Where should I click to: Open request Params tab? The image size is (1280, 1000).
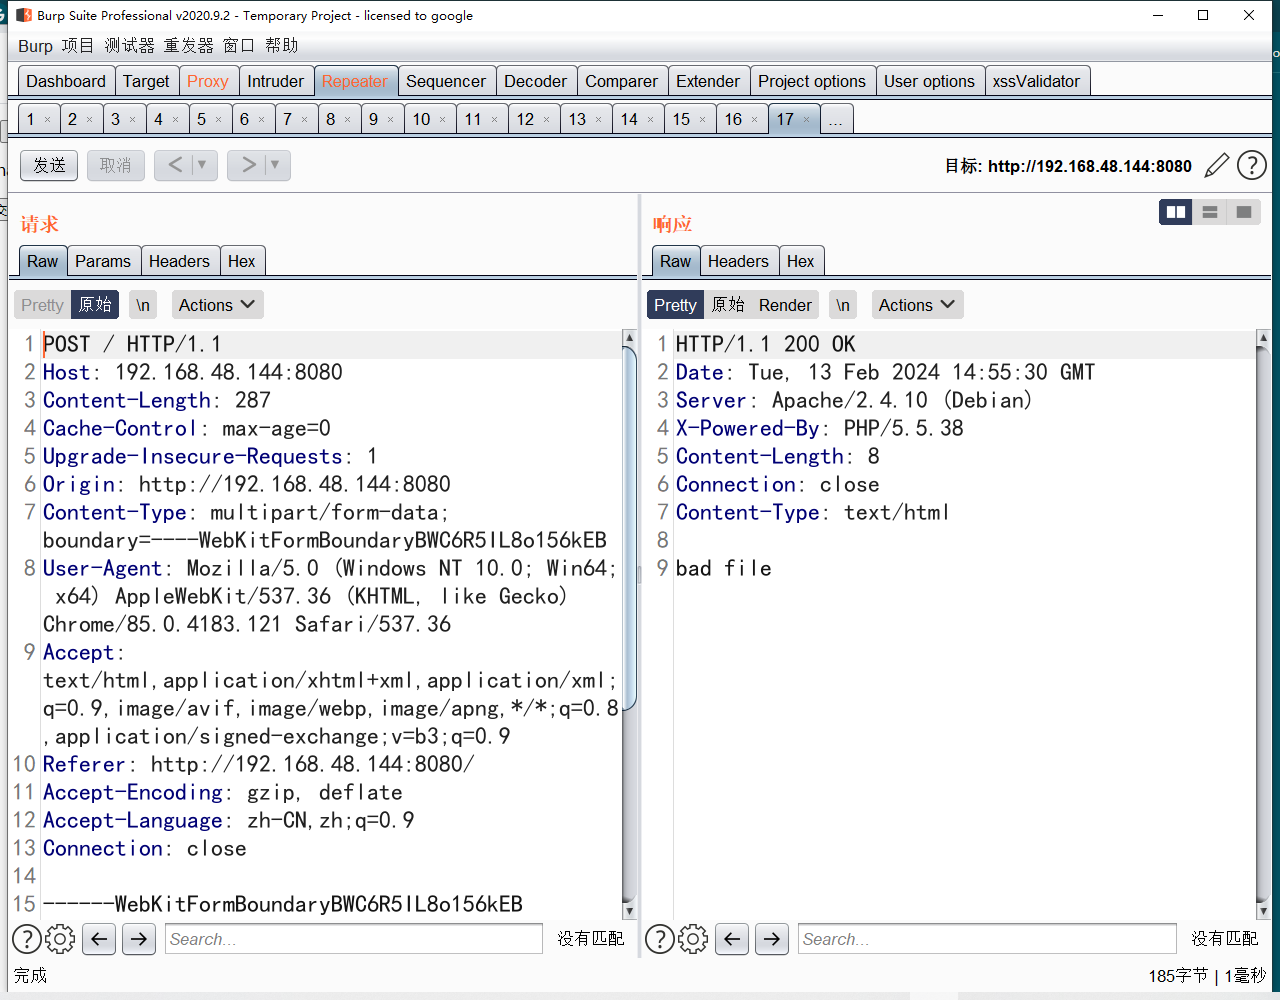point(103,261)
